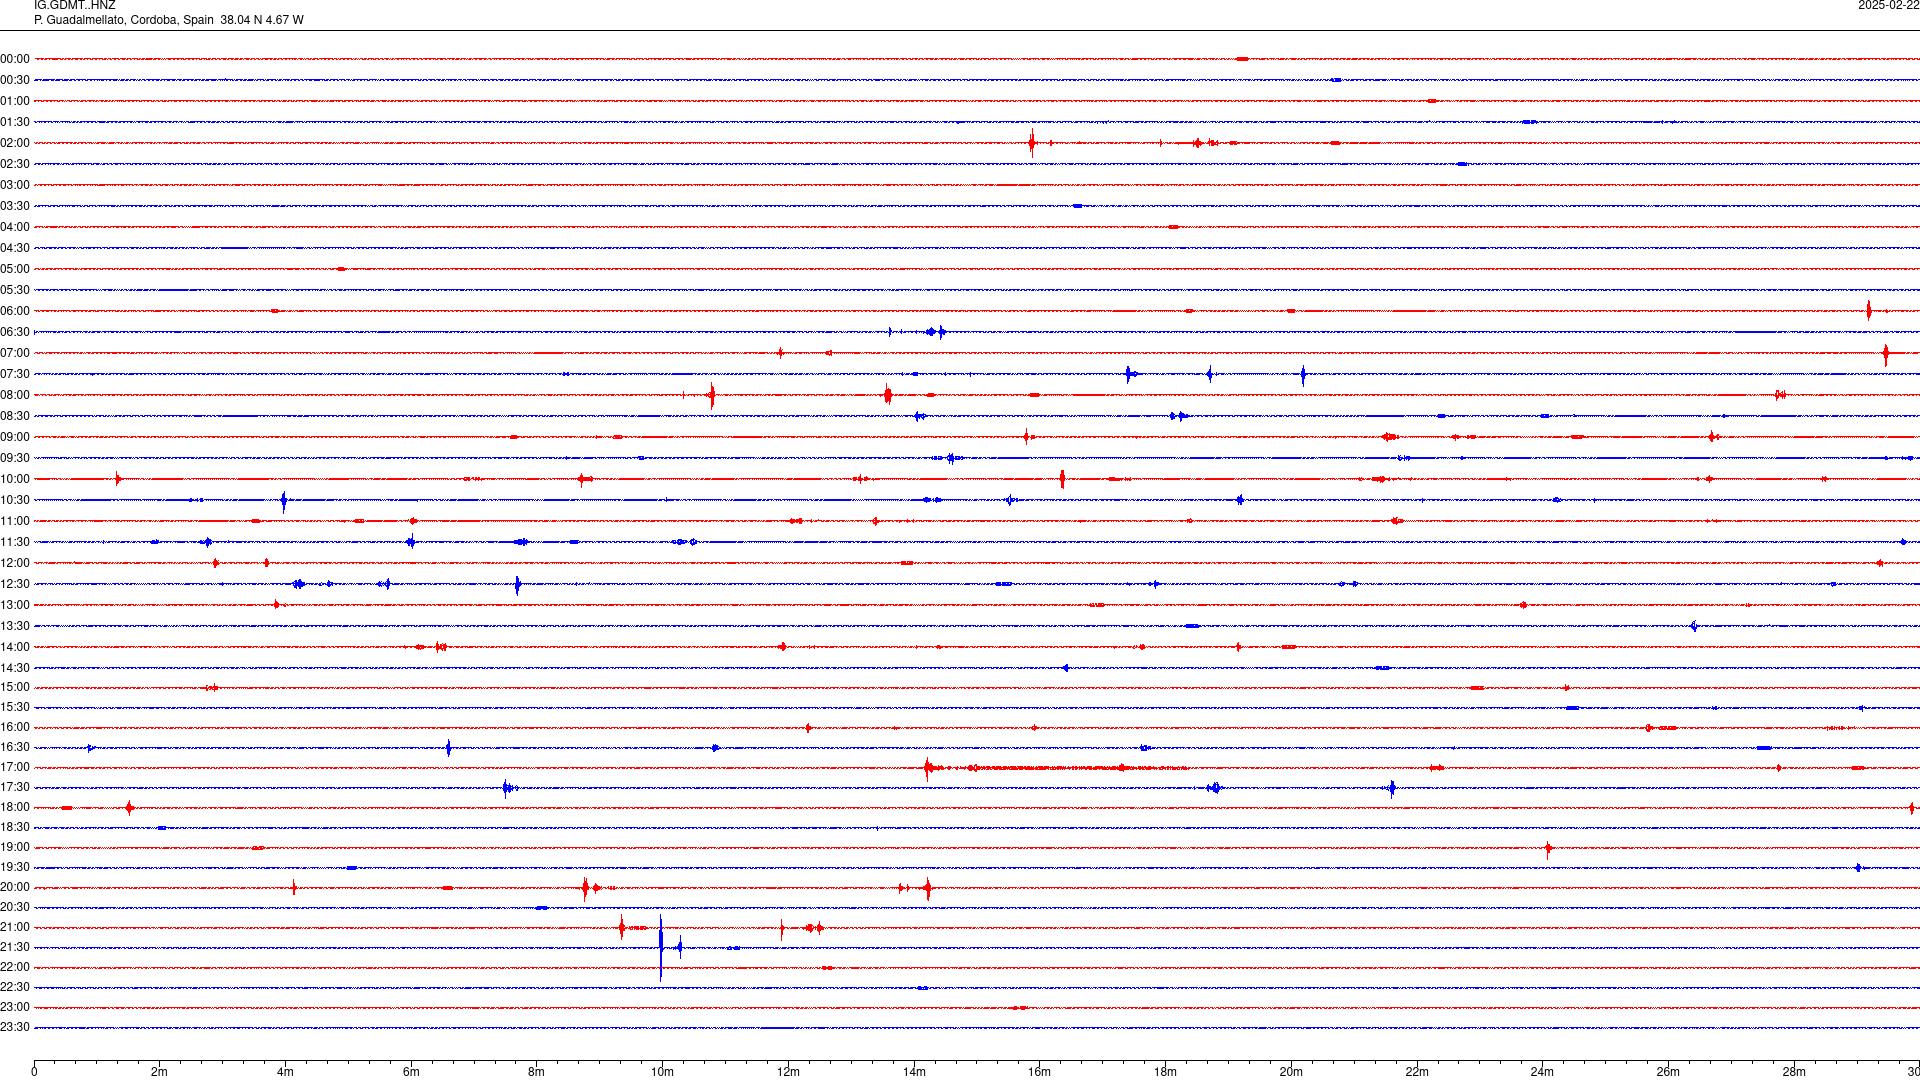Select the 03:00 row time label
Screen dimensions: 1920x1080
[15, 185]
